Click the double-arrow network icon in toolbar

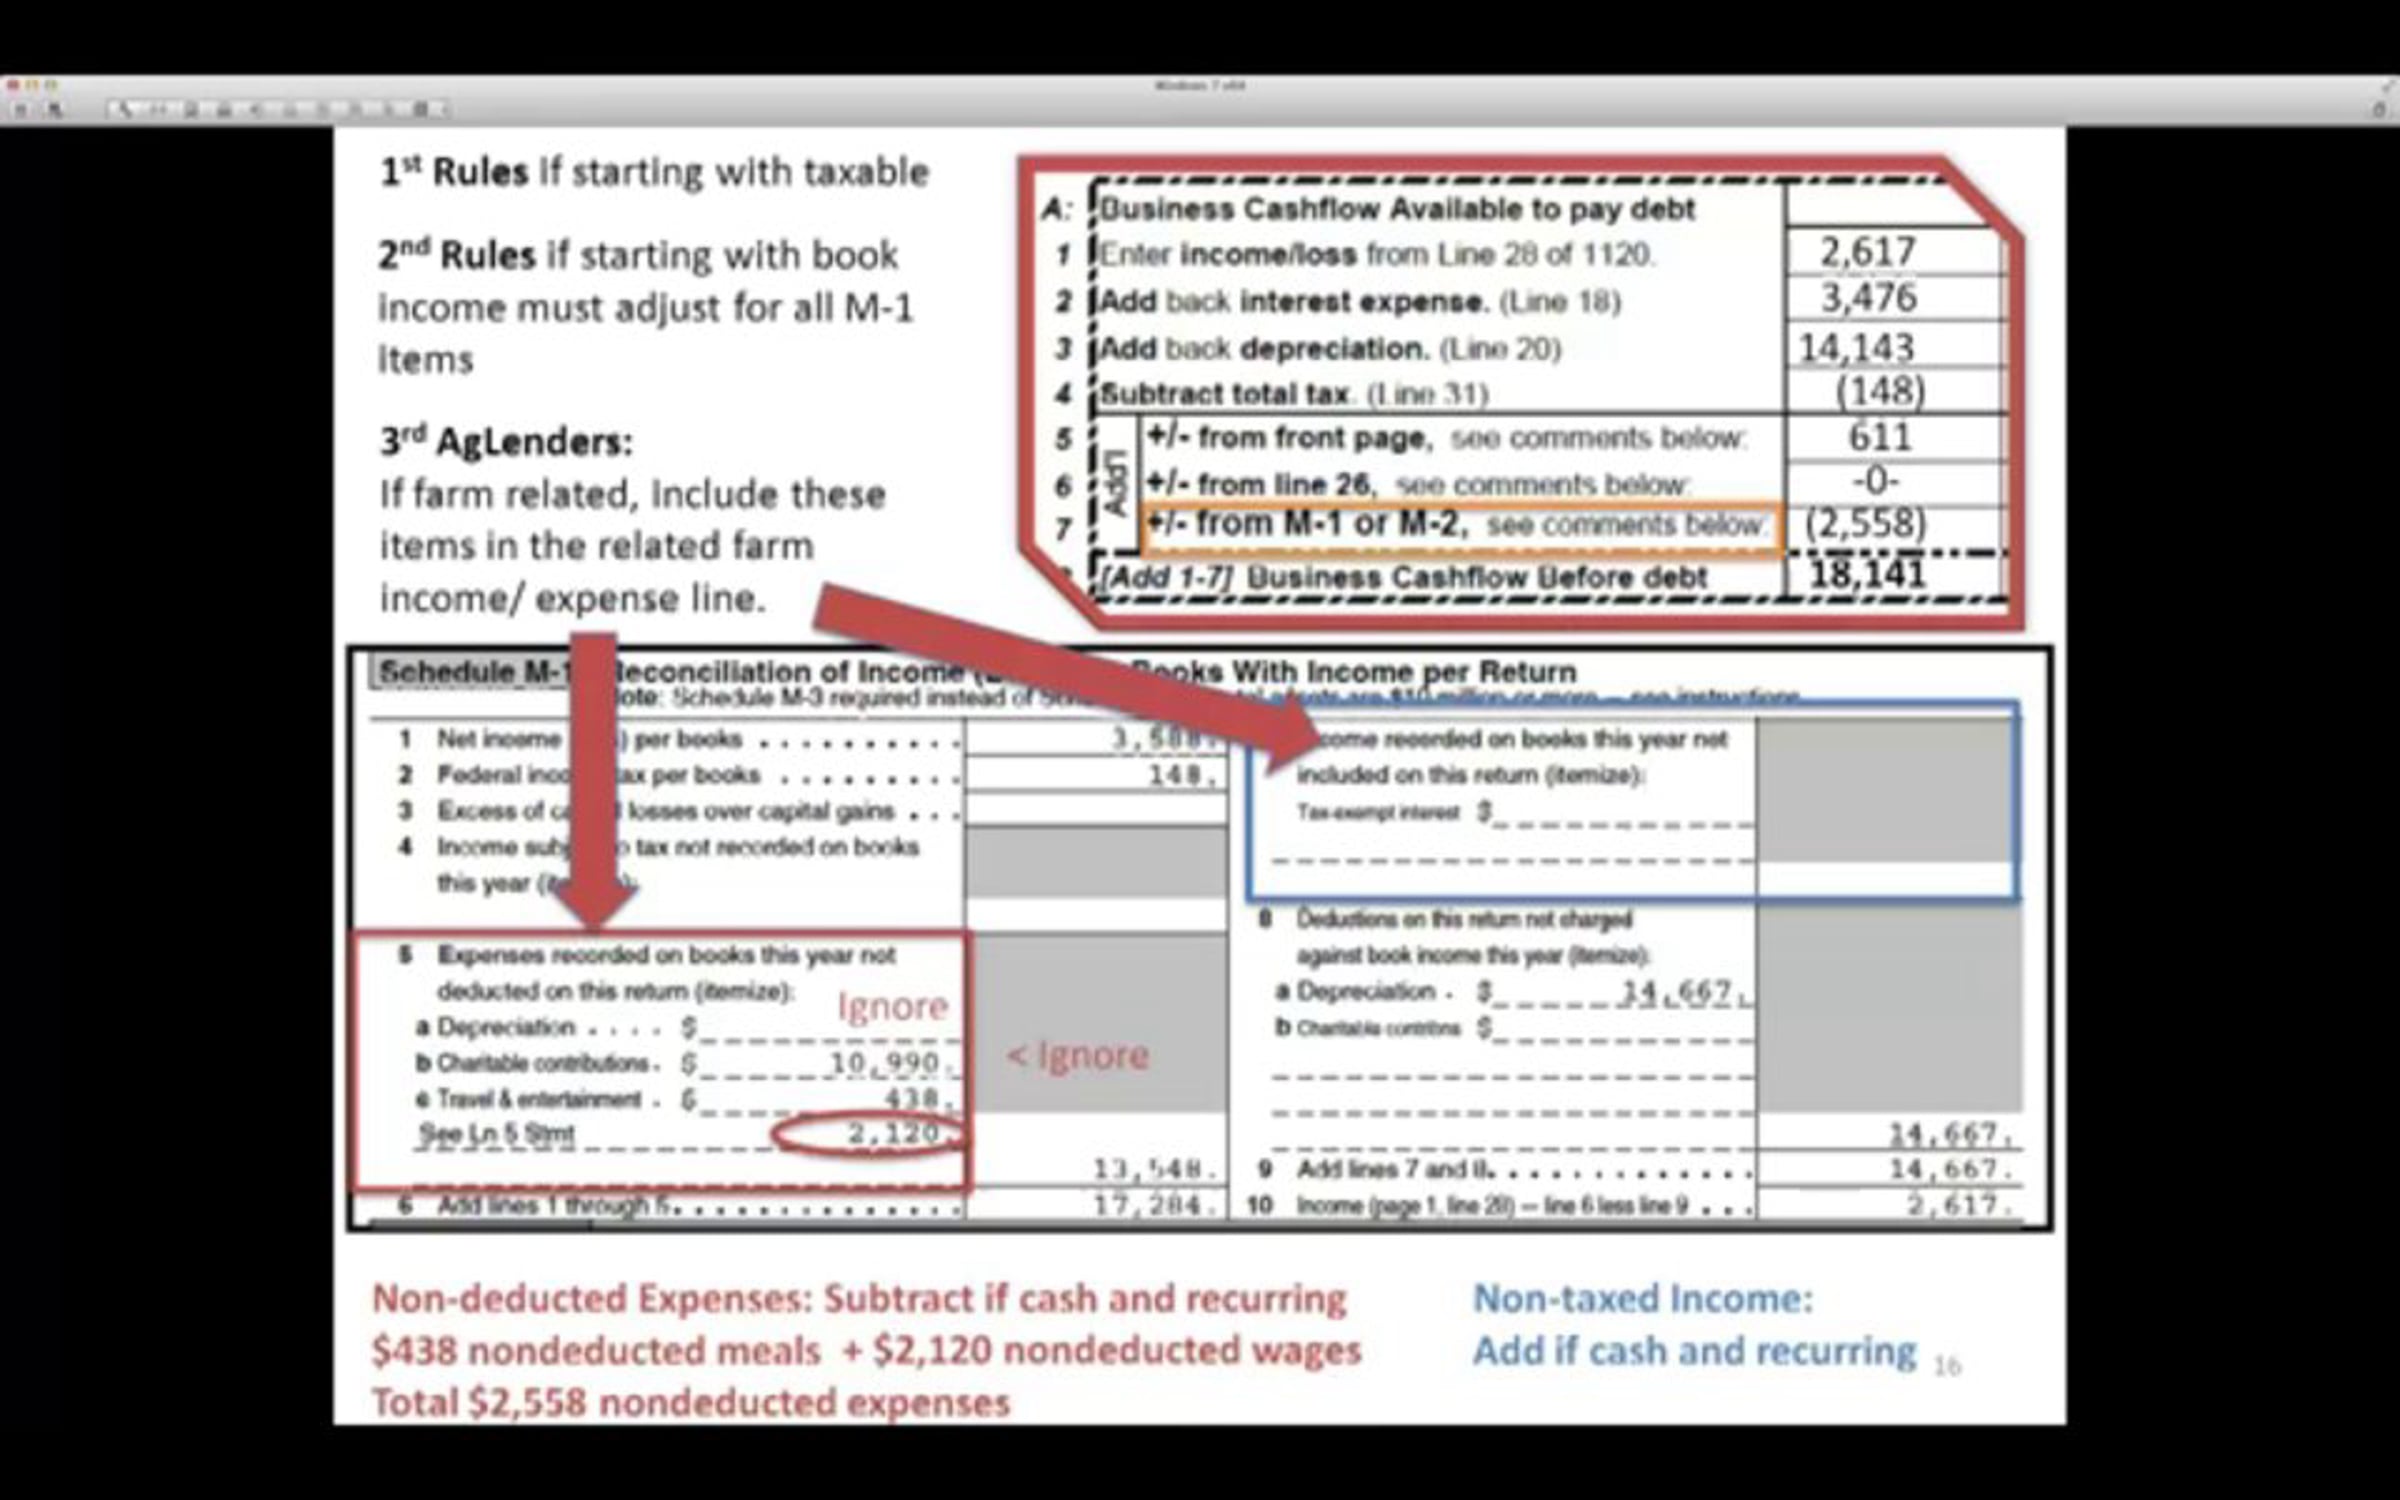pyautogui.click(x=159, y=109)
